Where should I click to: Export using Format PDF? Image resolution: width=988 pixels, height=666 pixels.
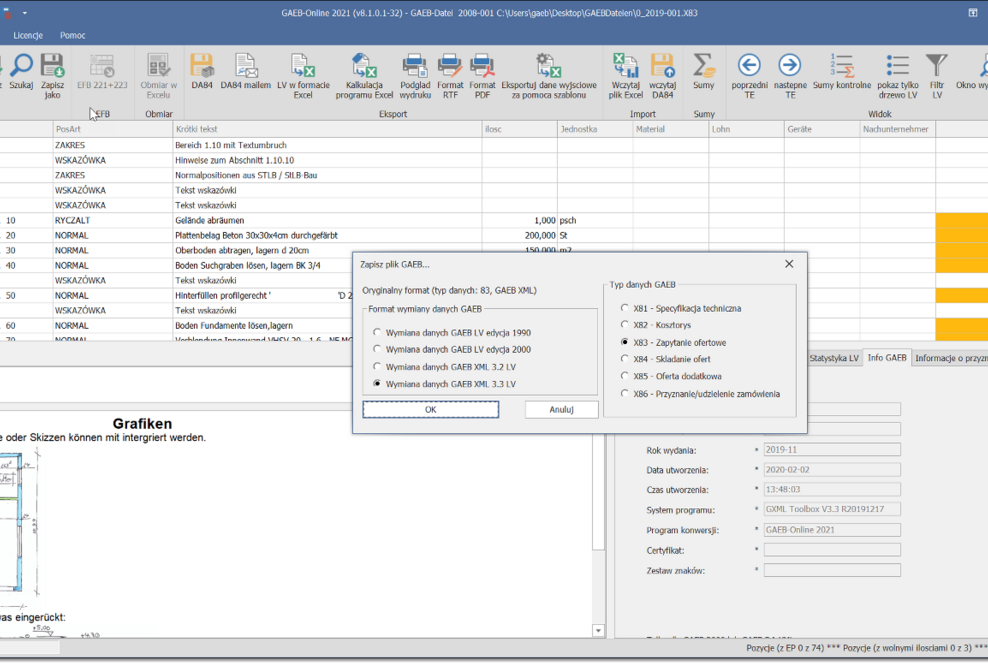pyautogui.click(x=482, y=78)
